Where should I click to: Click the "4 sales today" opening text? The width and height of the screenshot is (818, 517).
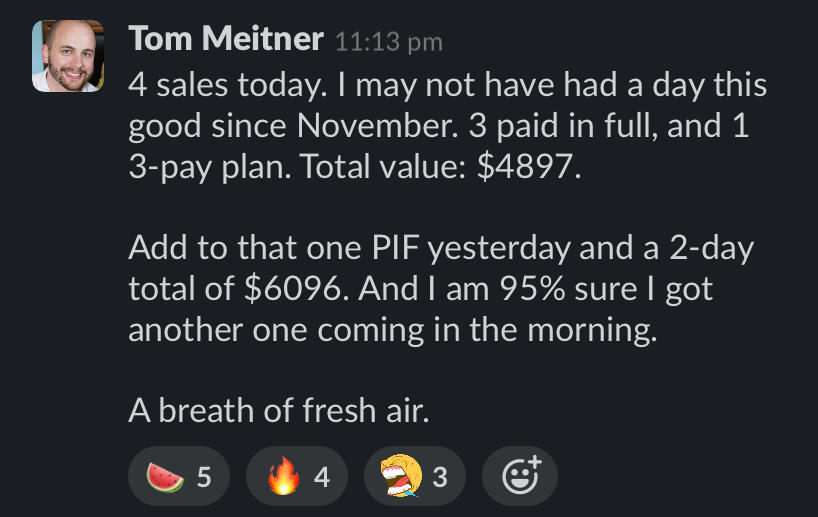(x=224, y=86)
